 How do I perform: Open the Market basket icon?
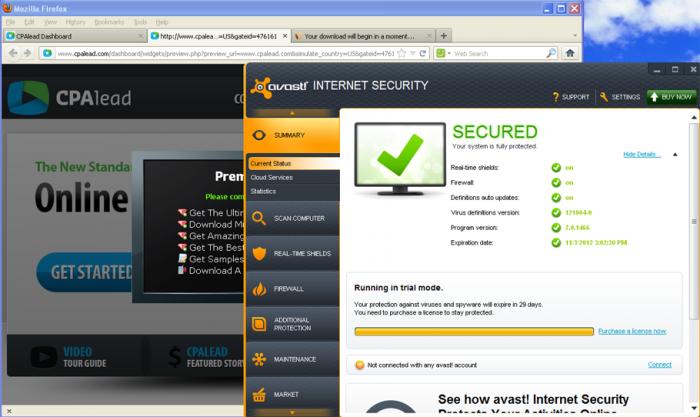[259, 395]
